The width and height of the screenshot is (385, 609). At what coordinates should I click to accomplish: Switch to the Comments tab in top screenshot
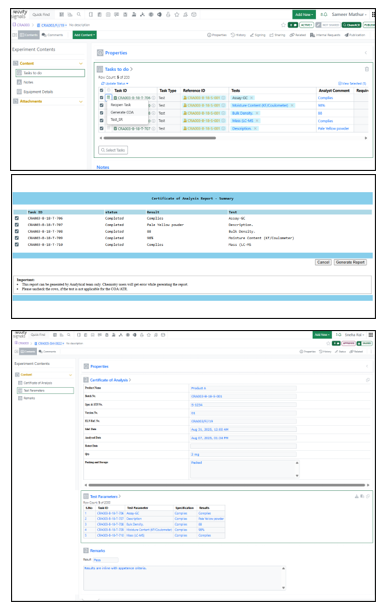[52, 35]
